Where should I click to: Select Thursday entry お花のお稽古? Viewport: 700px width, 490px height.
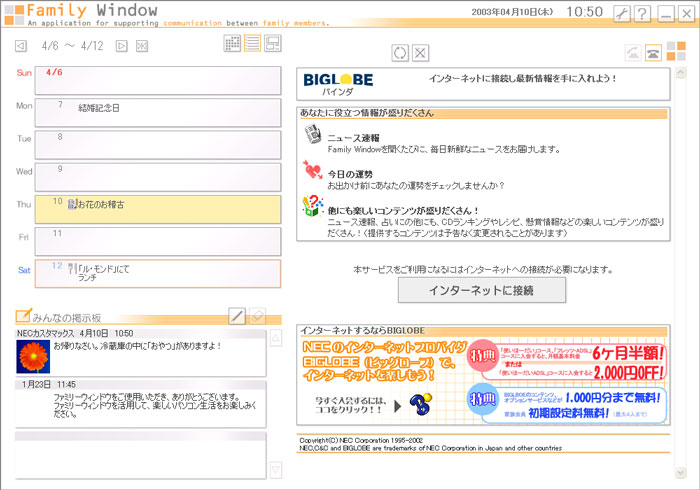point(101,204)
